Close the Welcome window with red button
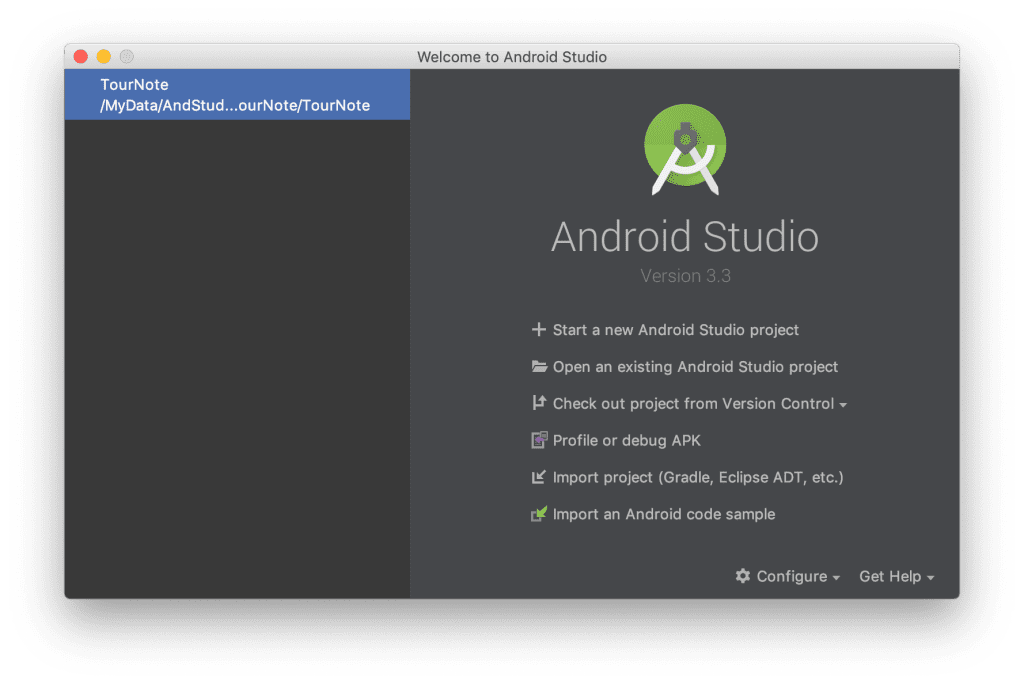1024x684 pixels. pyautogui.click(x=81, y=56)
